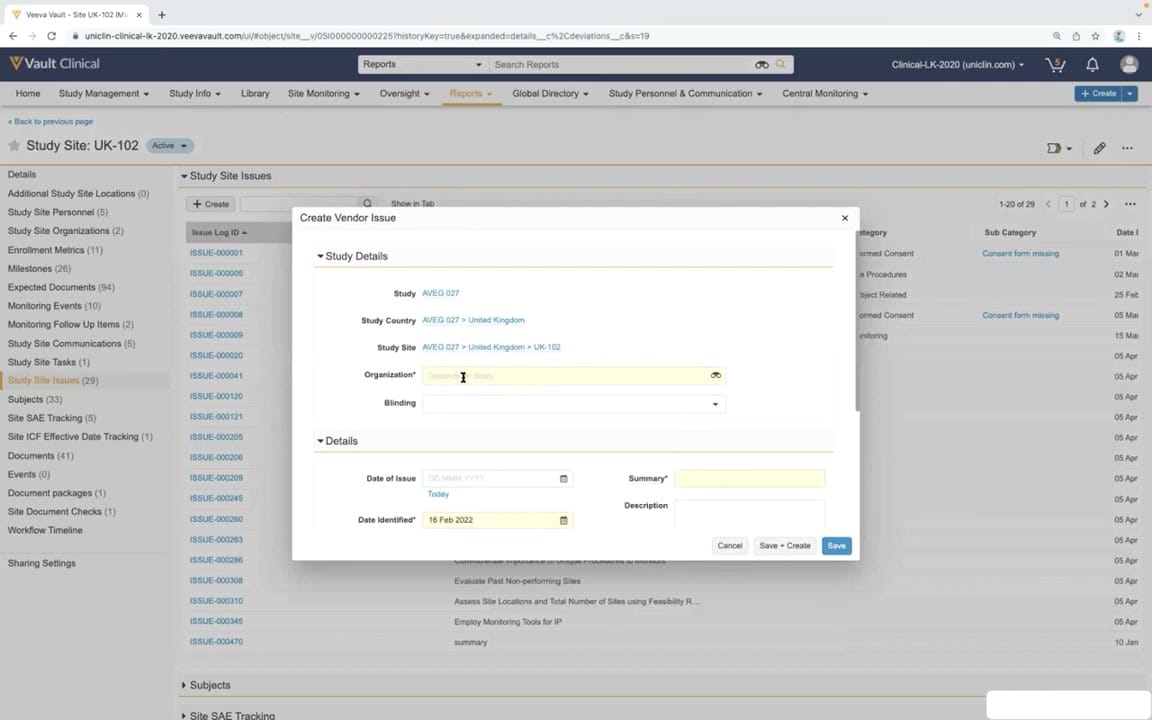The image size is (1152, 720).
Task: Click the pencil edit icon for Study Site
Action: (x=1099, y=148)
